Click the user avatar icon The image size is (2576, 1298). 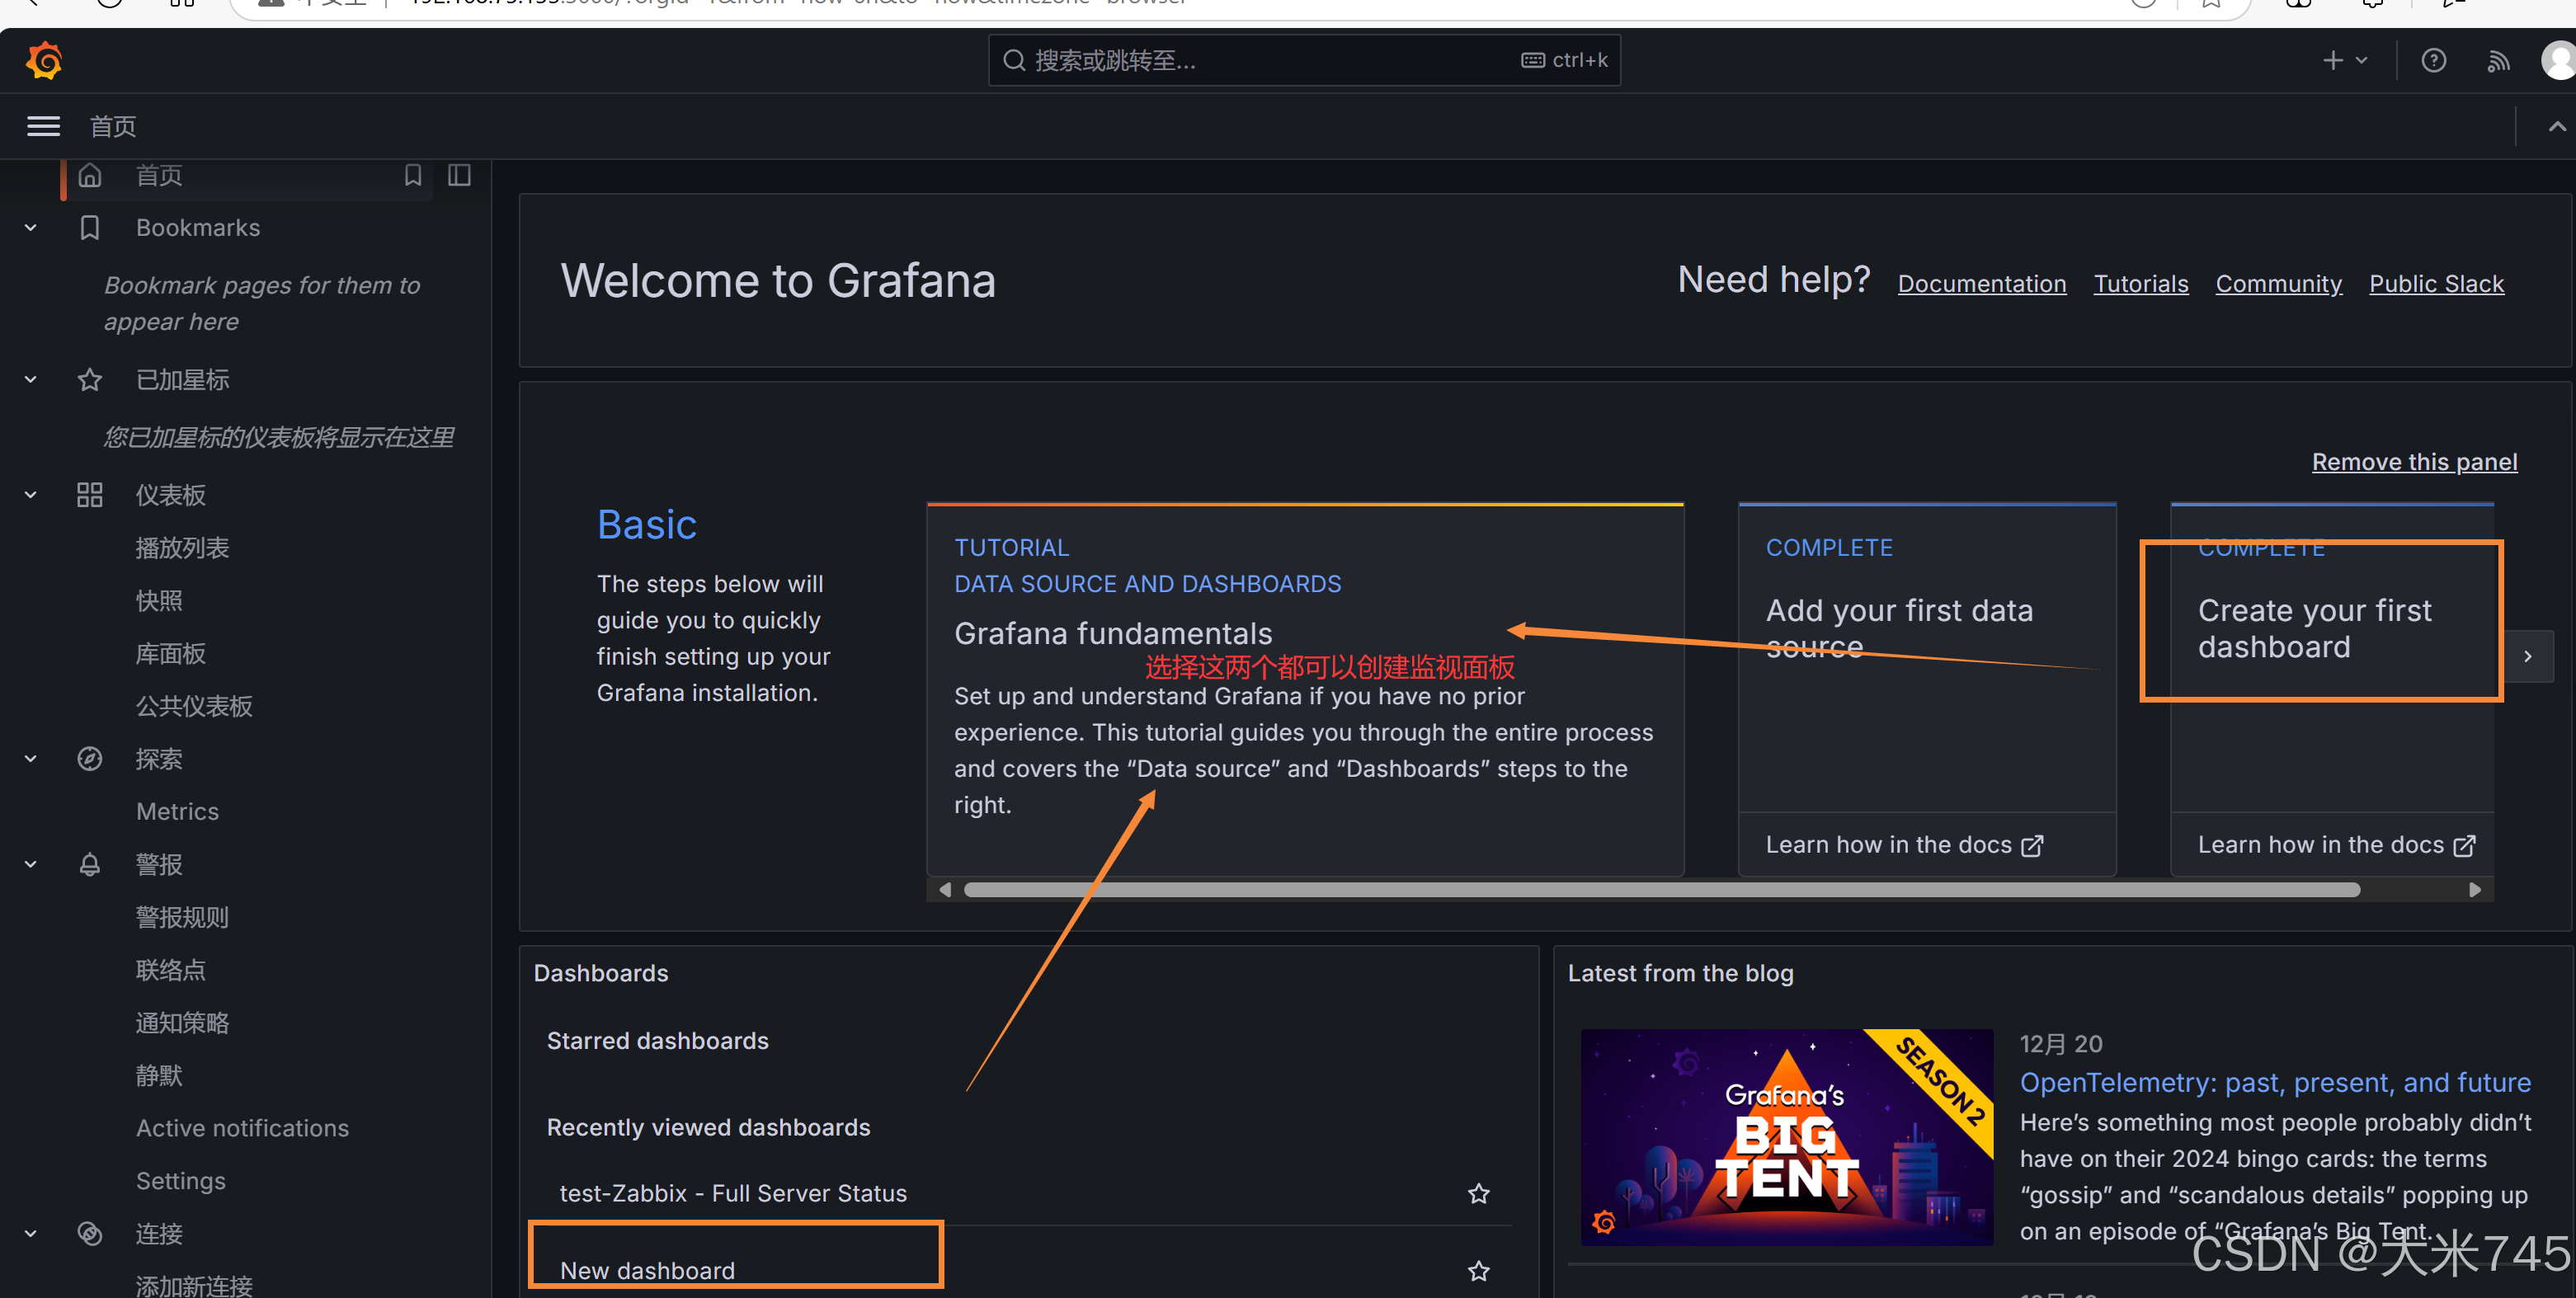pyautogui.click(x=2557, y=61)
